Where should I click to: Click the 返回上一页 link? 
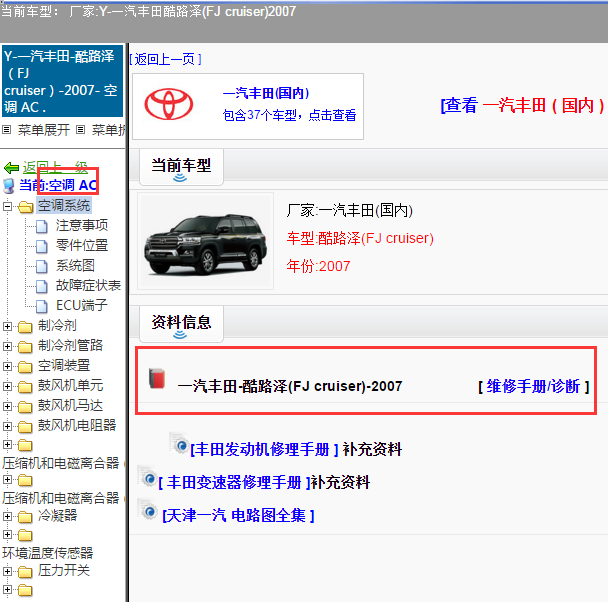(166, 59)
